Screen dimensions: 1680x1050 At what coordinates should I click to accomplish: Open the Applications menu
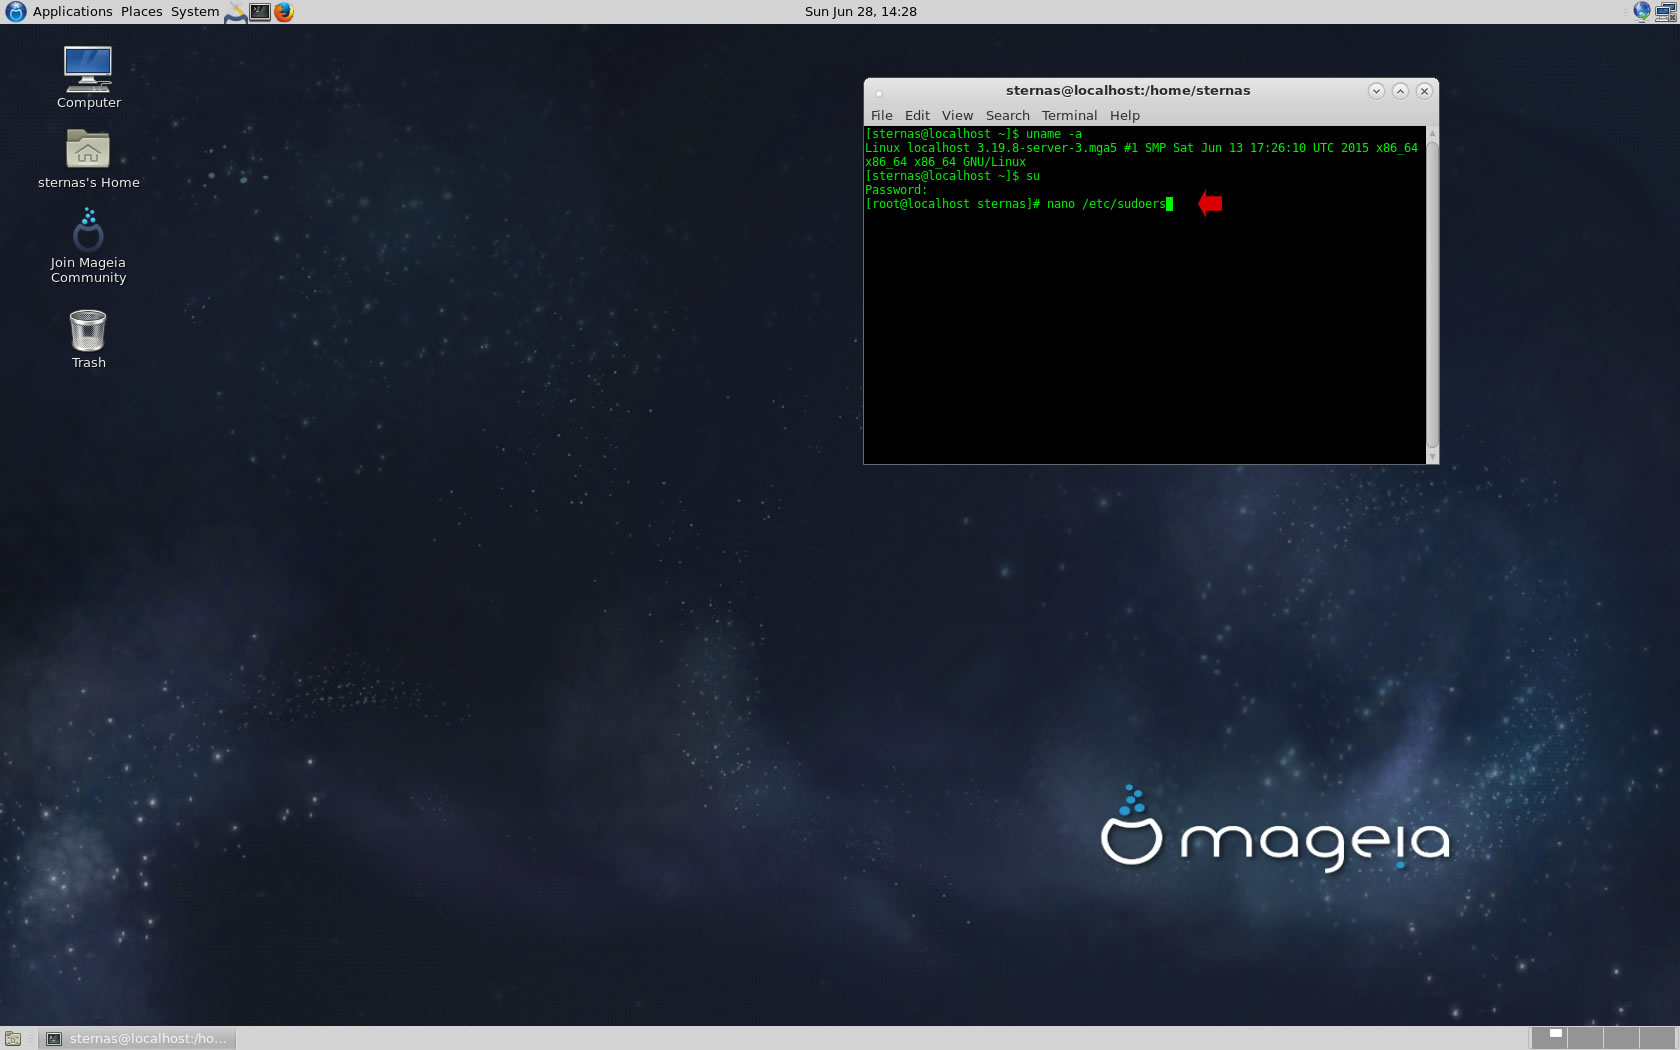[72, 12]
